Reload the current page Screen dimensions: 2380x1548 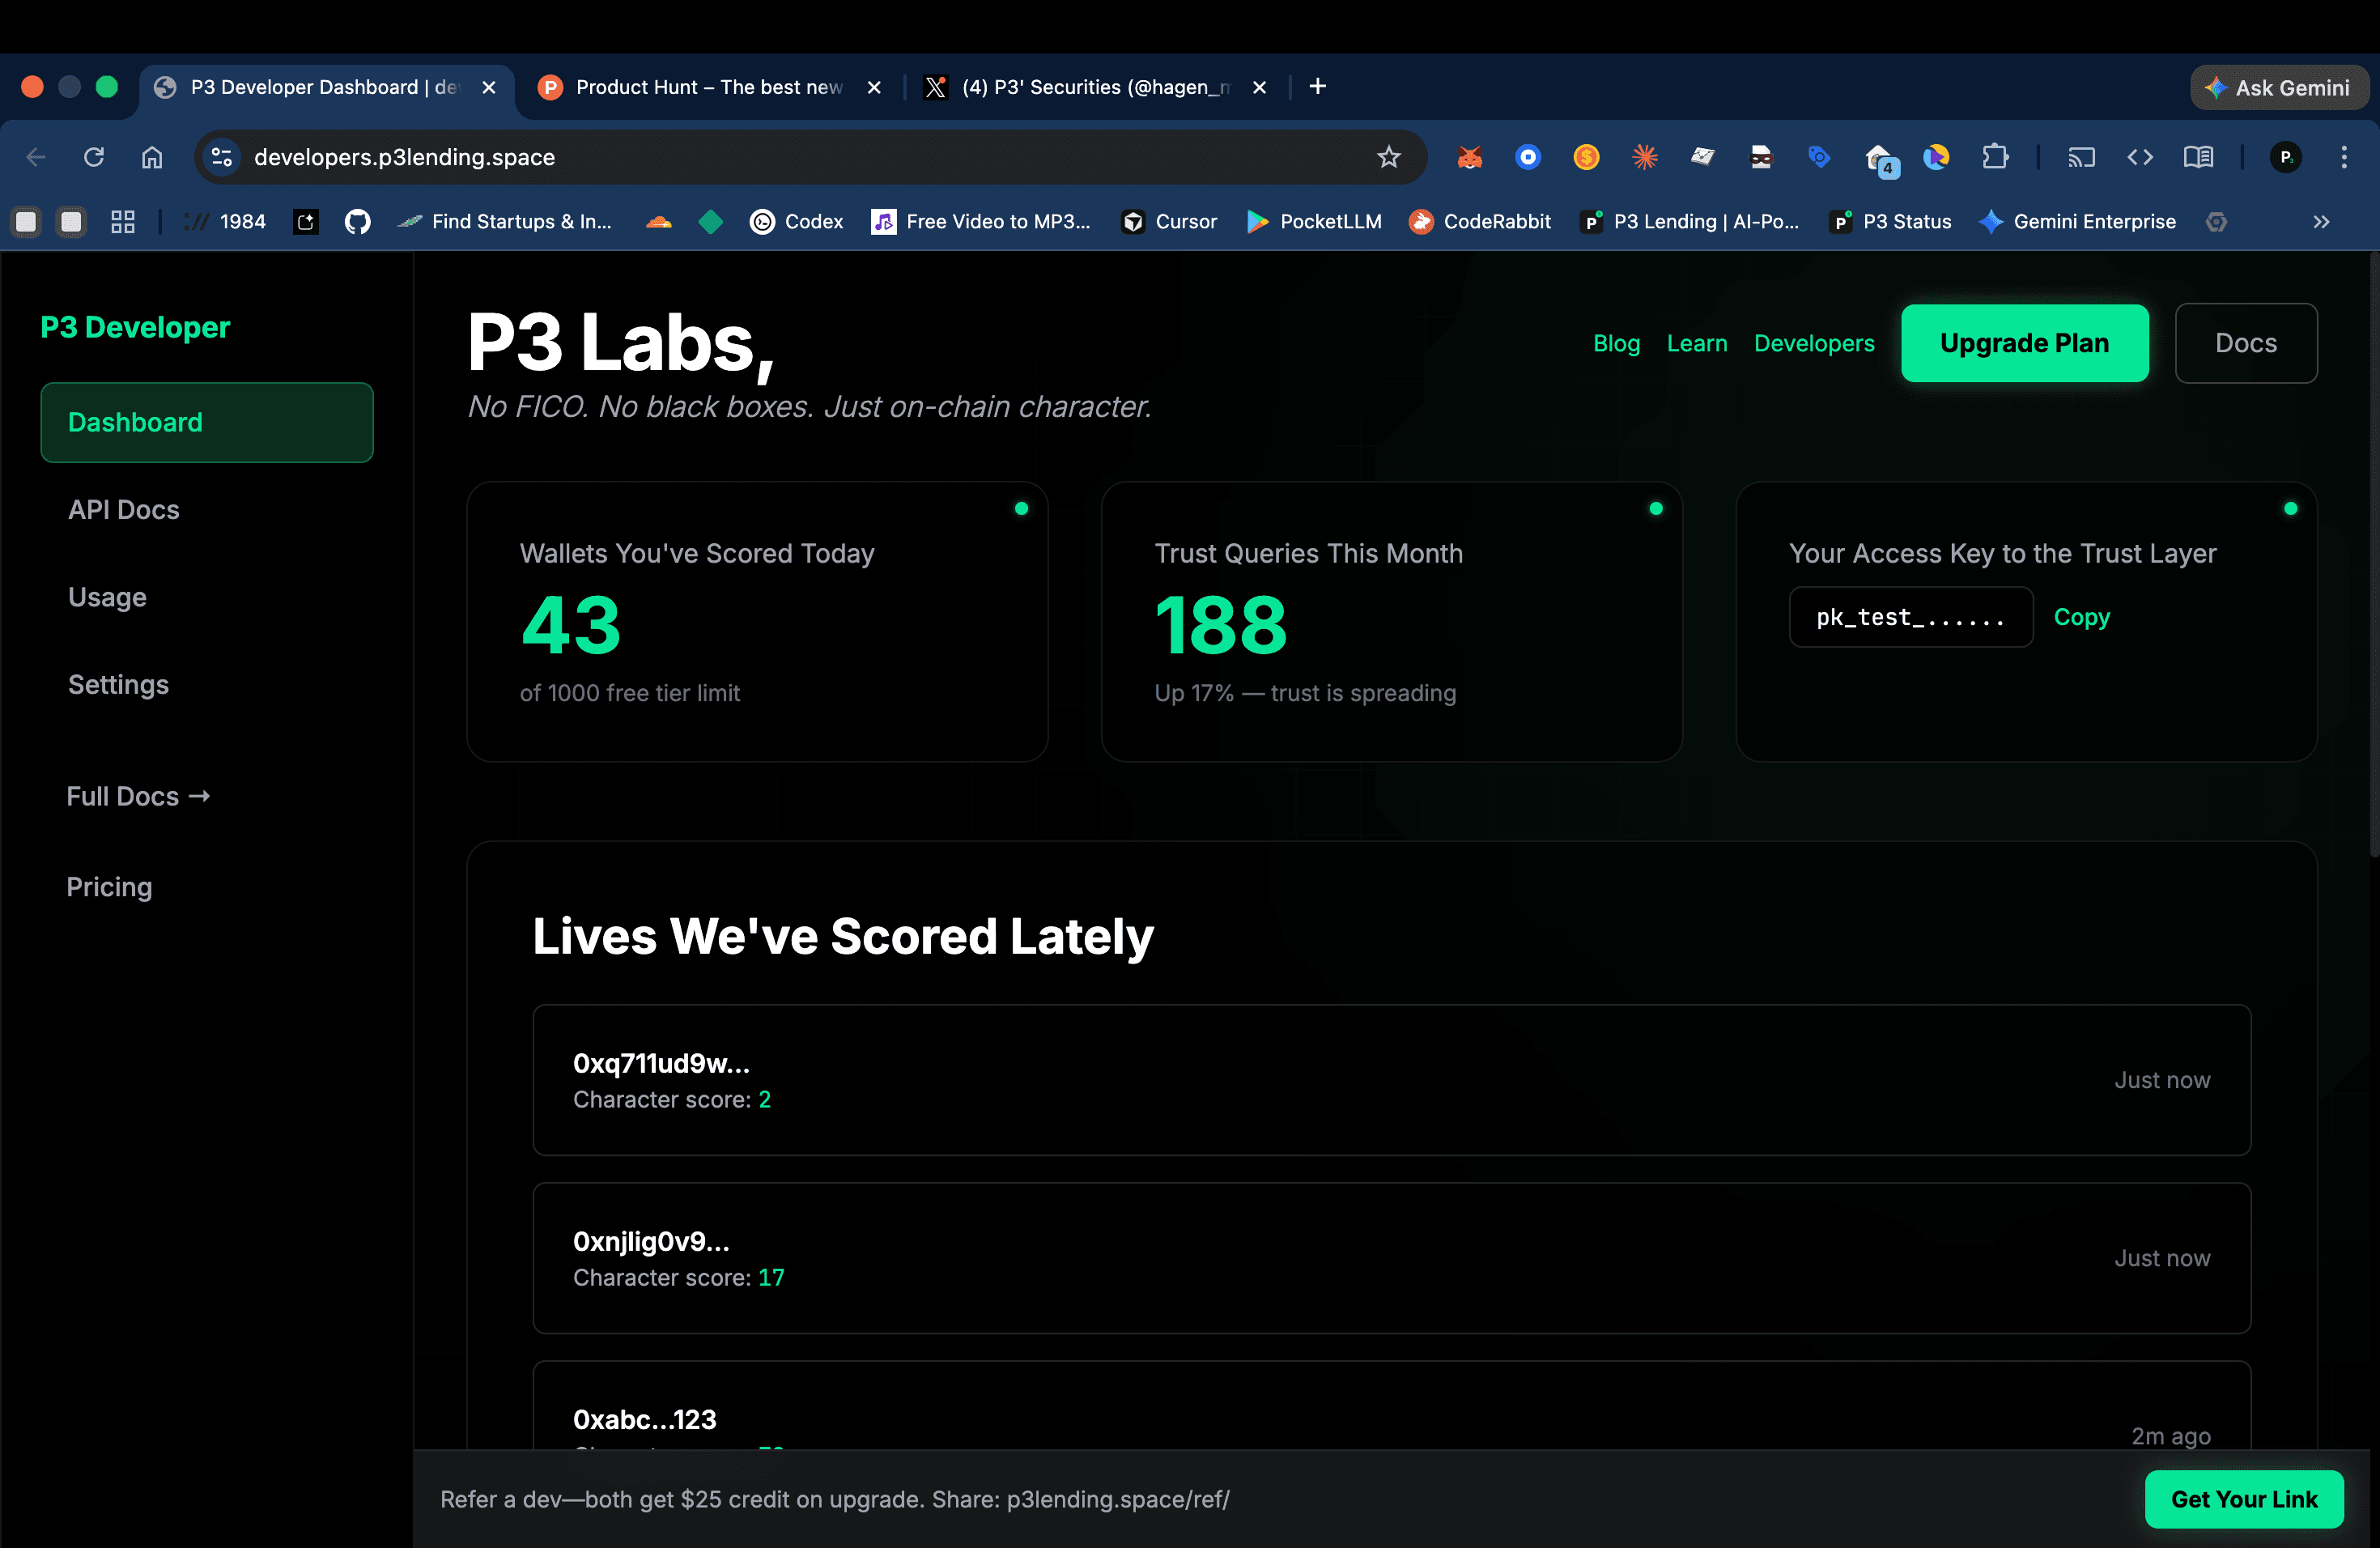pos(93,157)
